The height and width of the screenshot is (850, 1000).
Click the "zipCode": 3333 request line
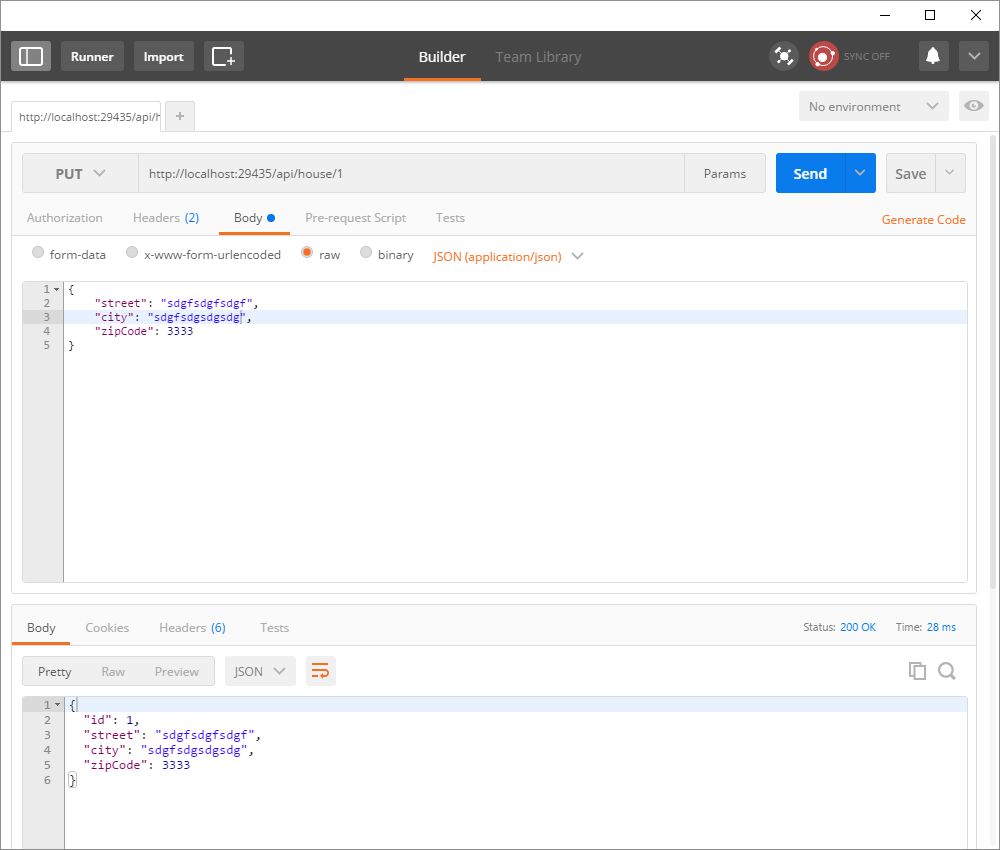[143, 331]
